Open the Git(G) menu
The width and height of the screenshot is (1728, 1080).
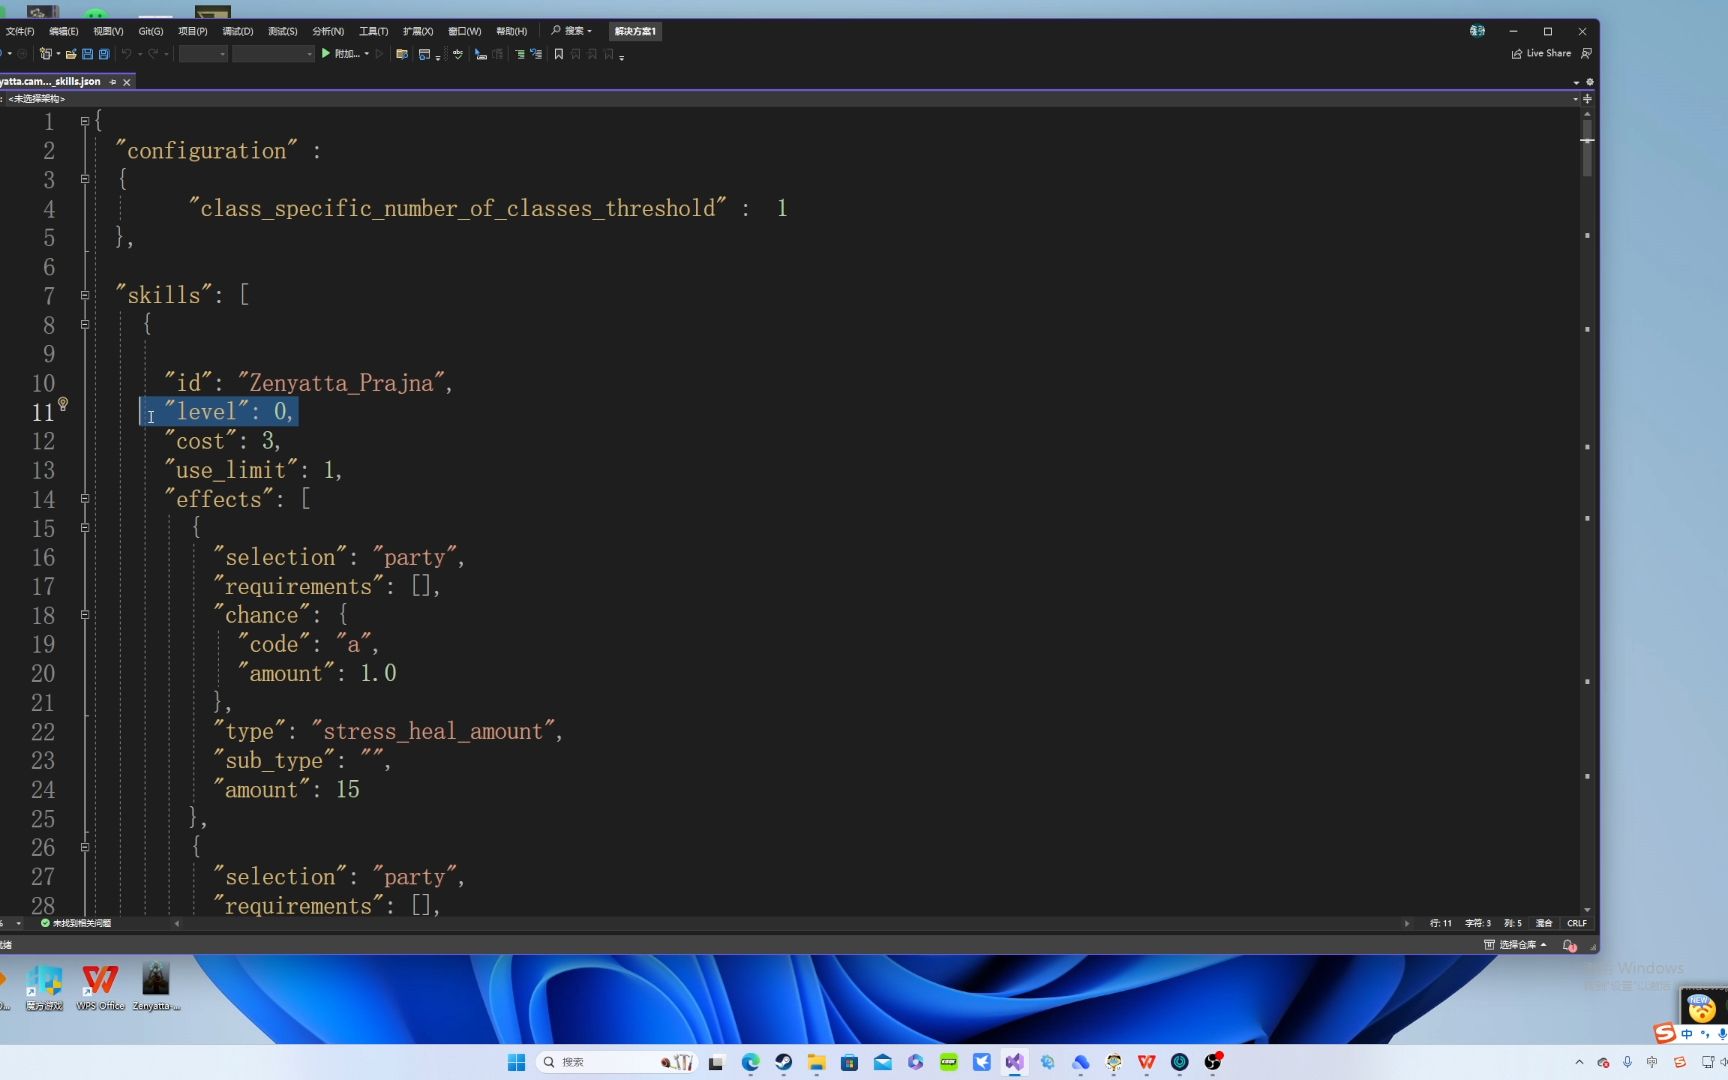(x=151, y=31)
